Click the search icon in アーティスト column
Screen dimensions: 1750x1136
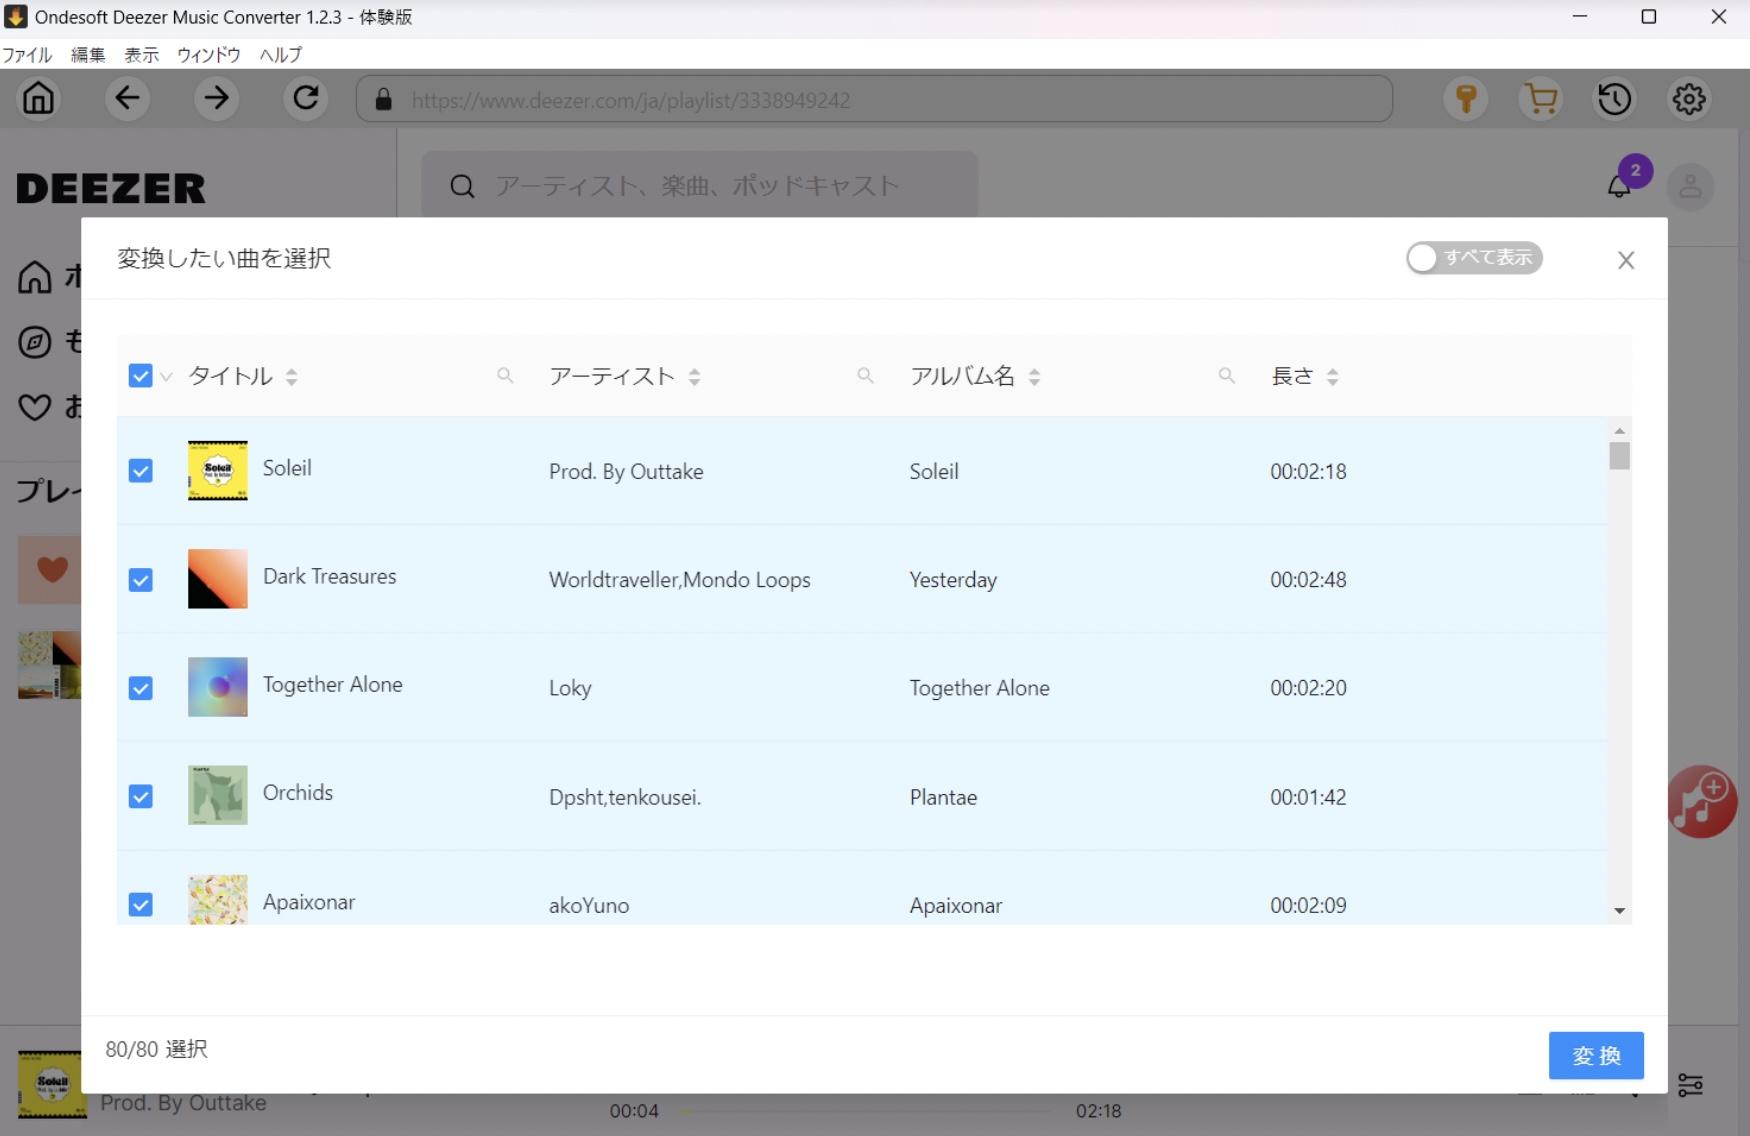865,376
